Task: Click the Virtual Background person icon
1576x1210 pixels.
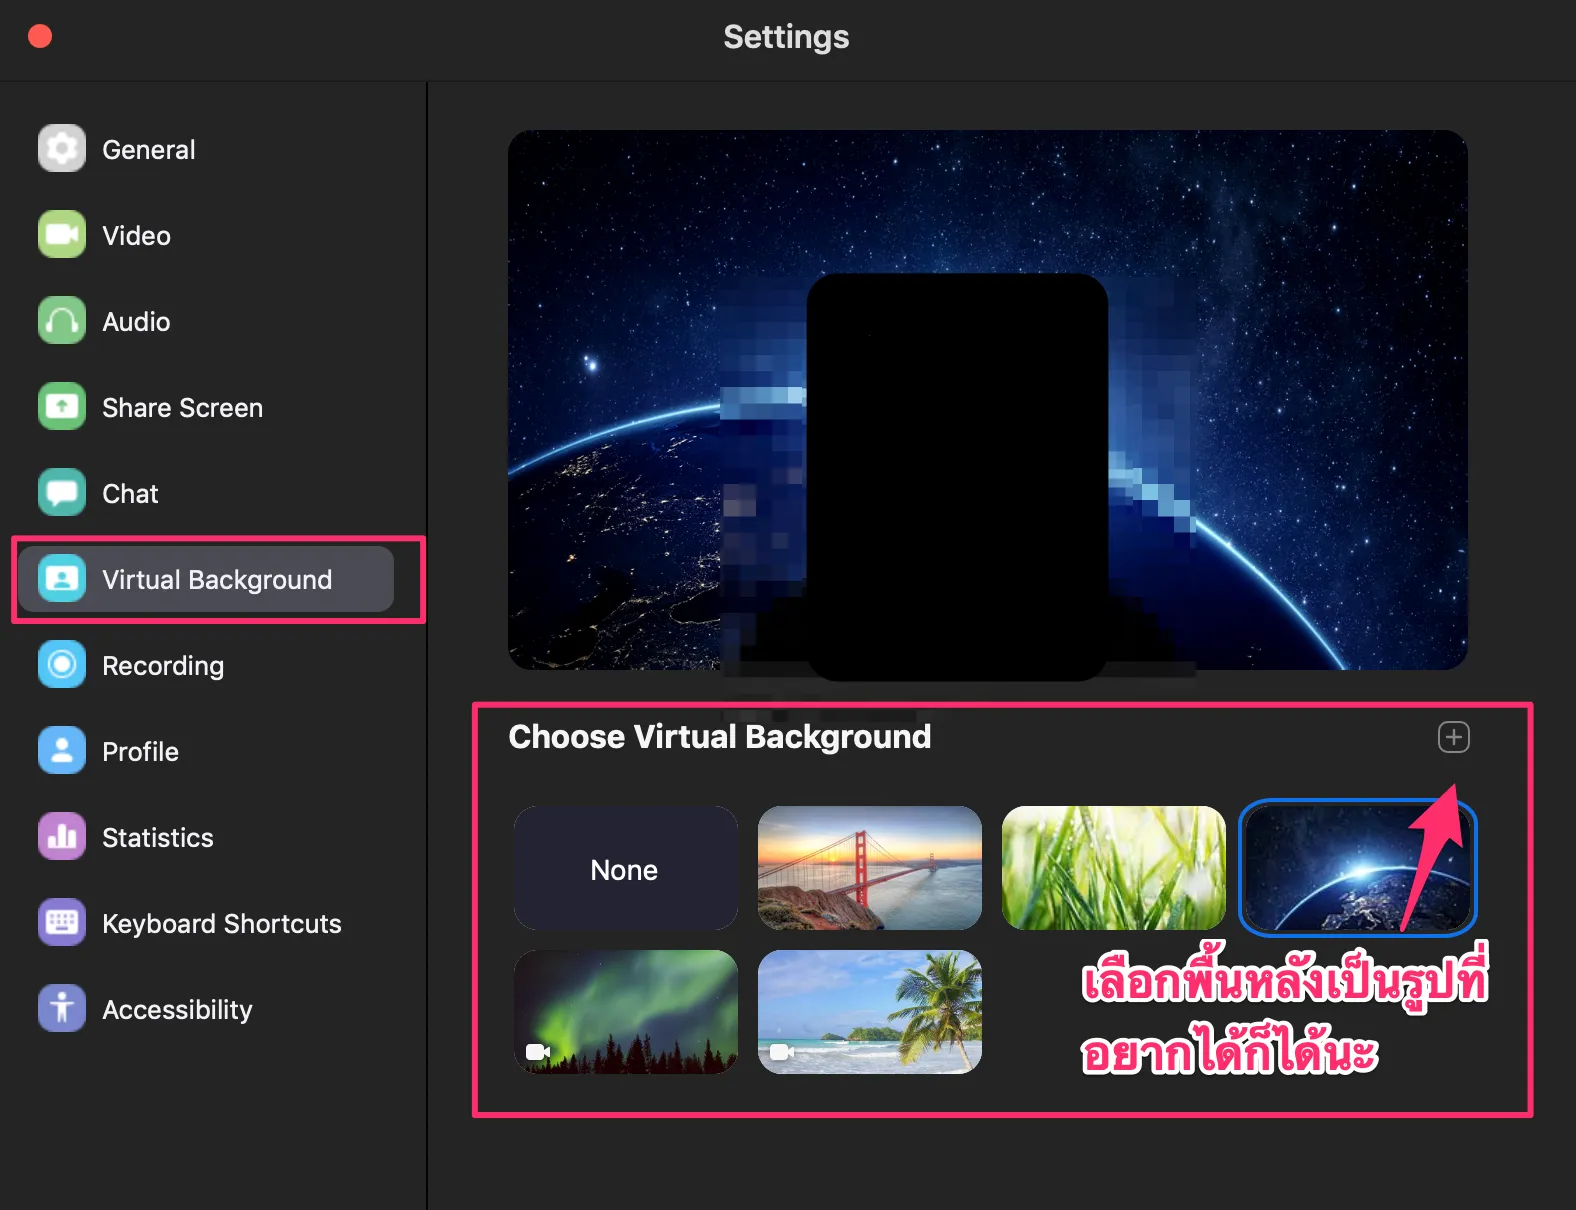Action: pos(62,579)
